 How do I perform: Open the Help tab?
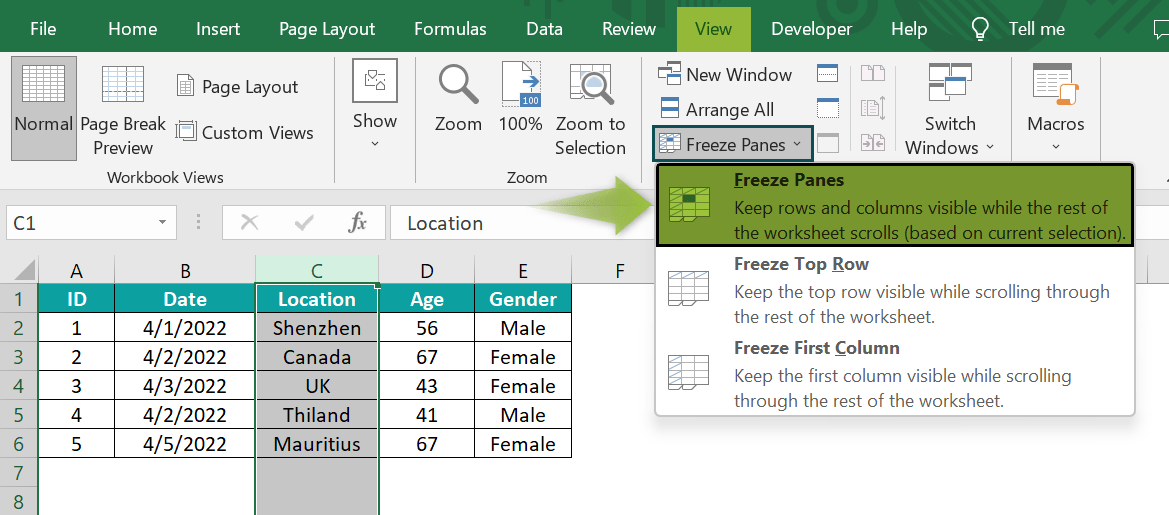pyautogui.click(x=909, y=29)
